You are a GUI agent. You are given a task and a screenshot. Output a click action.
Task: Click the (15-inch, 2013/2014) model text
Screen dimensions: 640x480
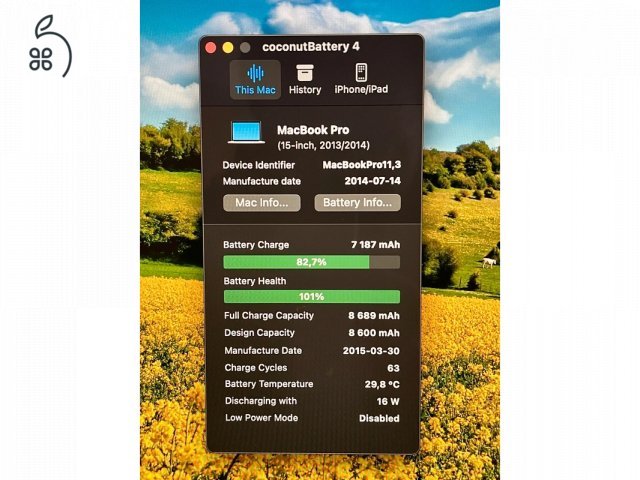pos(323,145)
